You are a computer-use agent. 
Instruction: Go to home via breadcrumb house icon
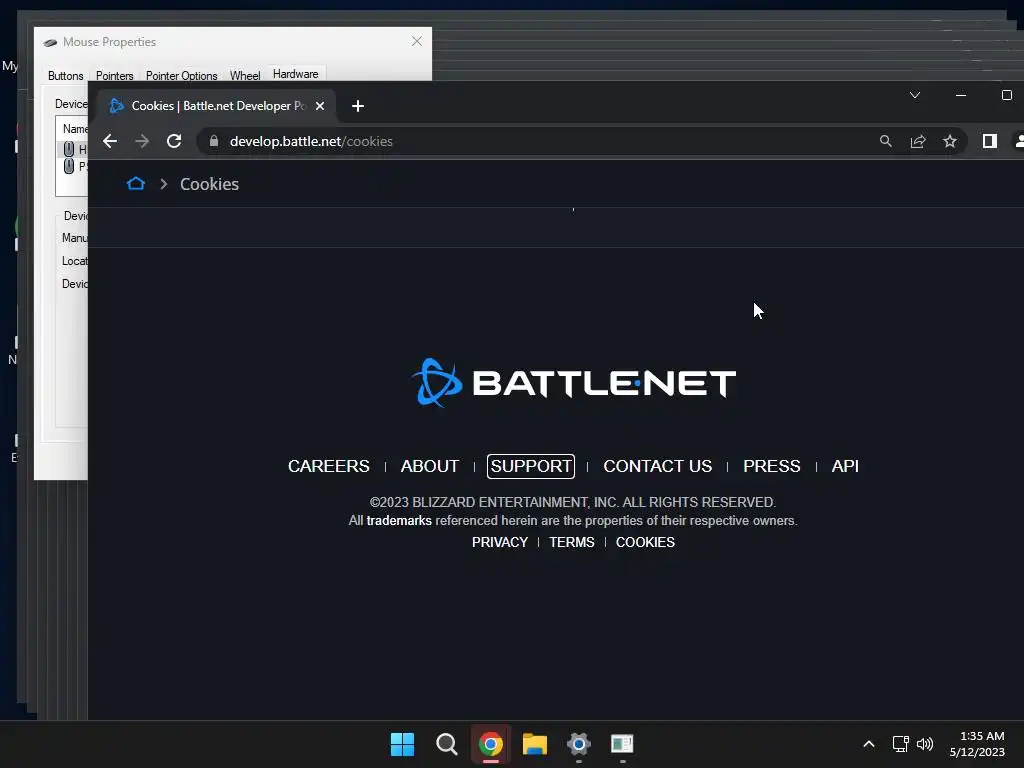pyautogui.click(x=136, y=184)
